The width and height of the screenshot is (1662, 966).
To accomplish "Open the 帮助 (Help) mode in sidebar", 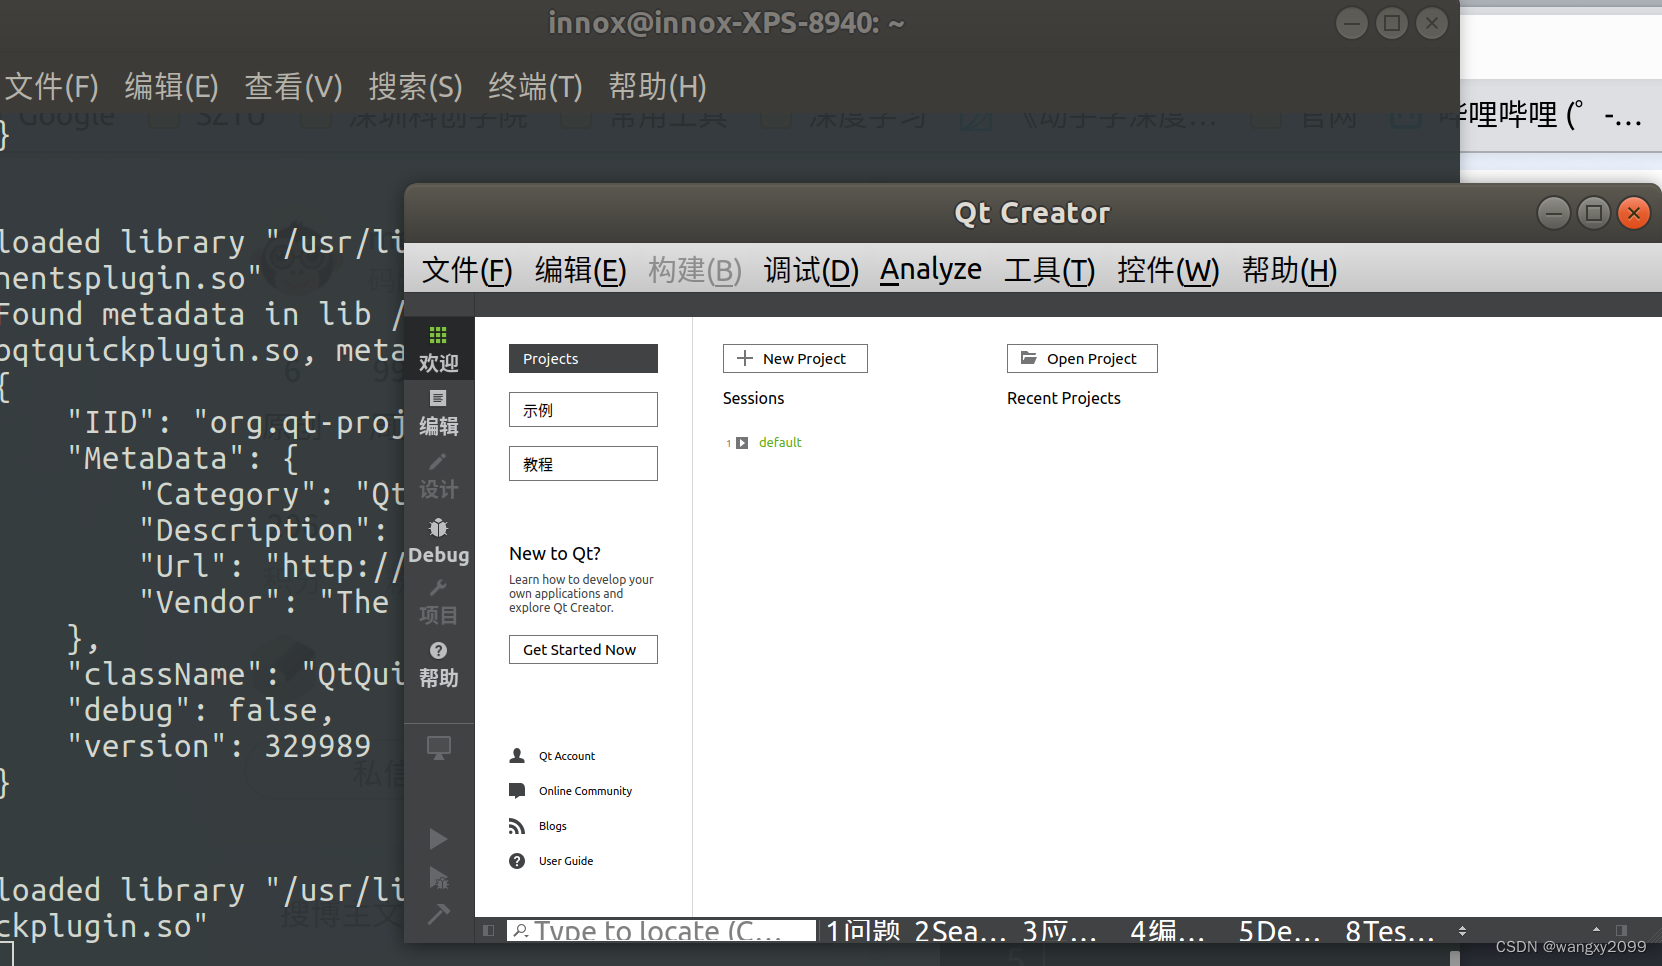I will (x=438, y=665).
